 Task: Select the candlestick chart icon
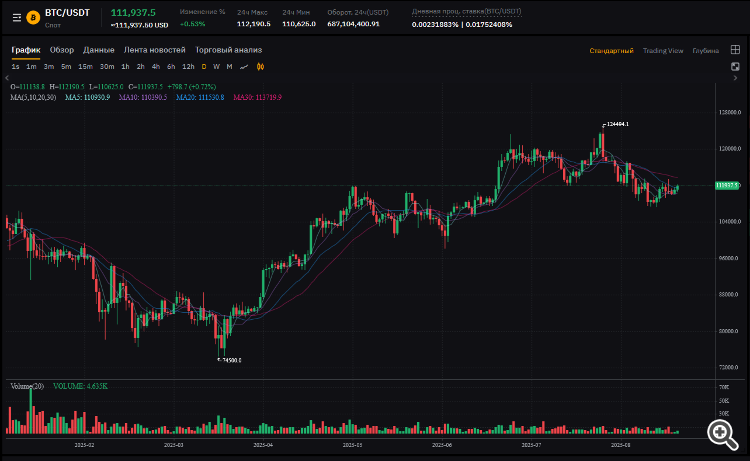tap(260, 66)
